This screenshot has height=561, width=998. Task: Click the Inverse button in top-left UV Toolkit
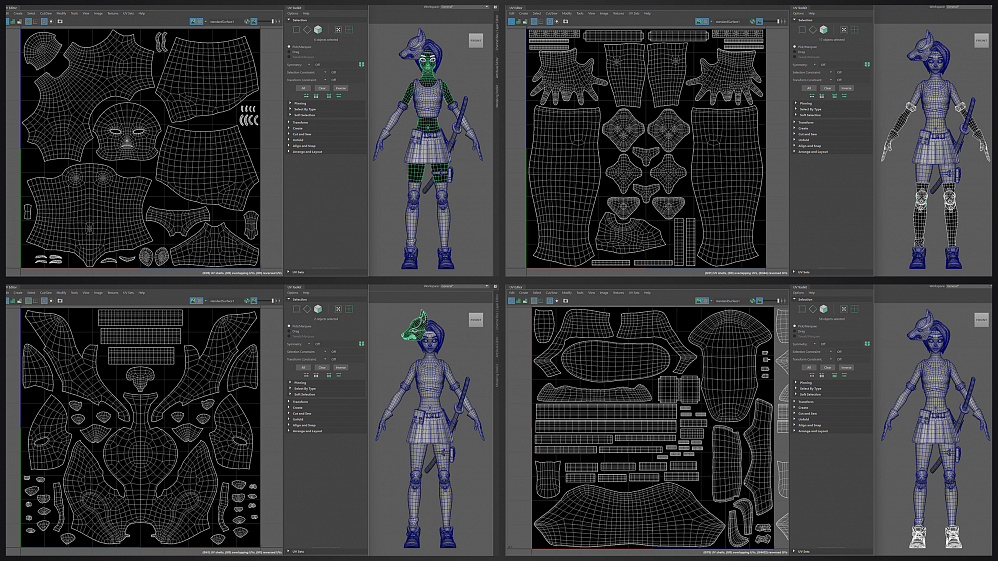pyautogui.click(x=341, y=88)
